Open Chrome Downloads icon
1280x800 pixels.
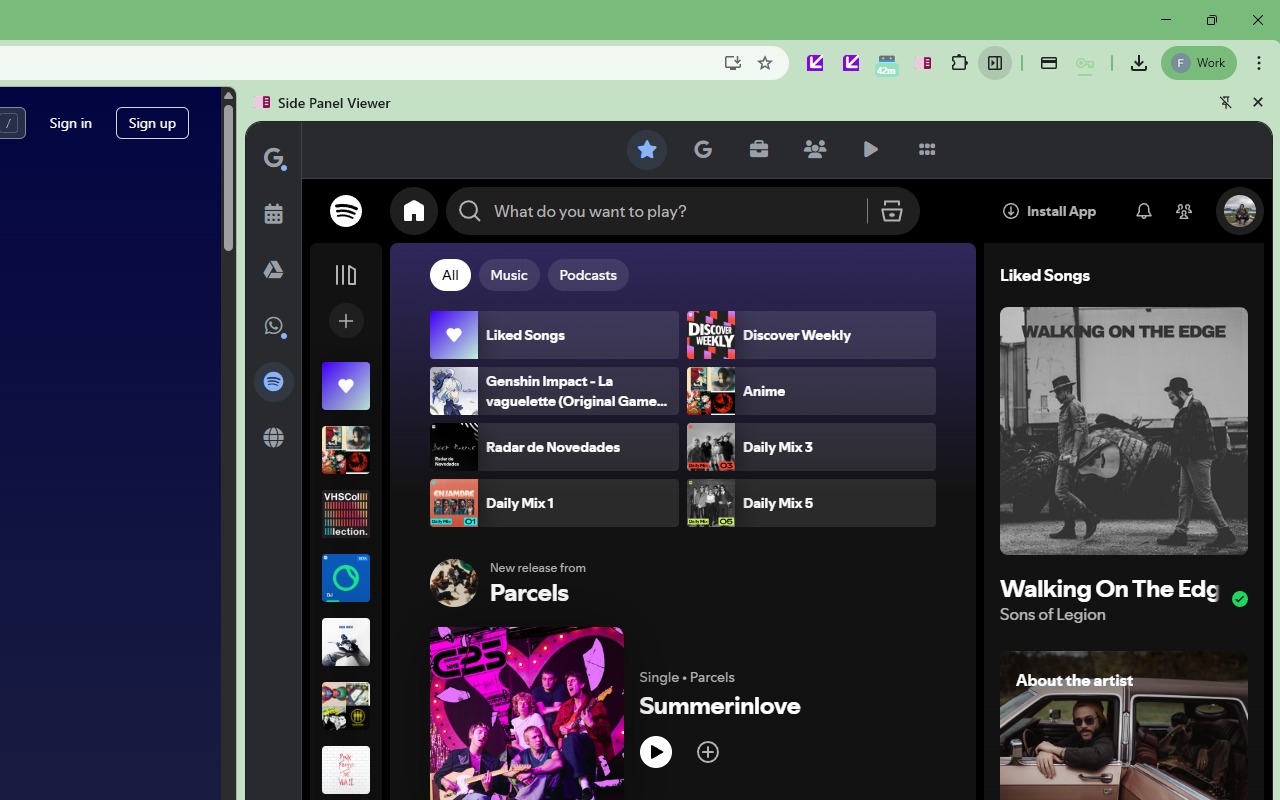[1138, 63]
